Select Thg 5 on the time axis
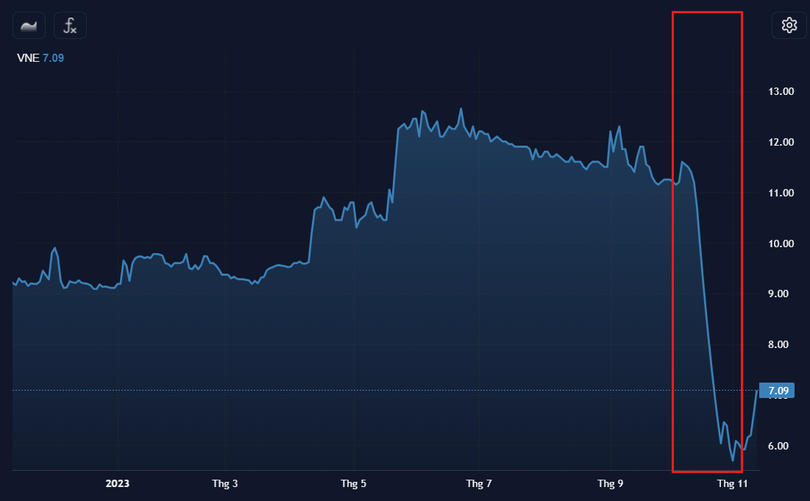810x501 pixels. pyautogui.click(x=353, y=484)
